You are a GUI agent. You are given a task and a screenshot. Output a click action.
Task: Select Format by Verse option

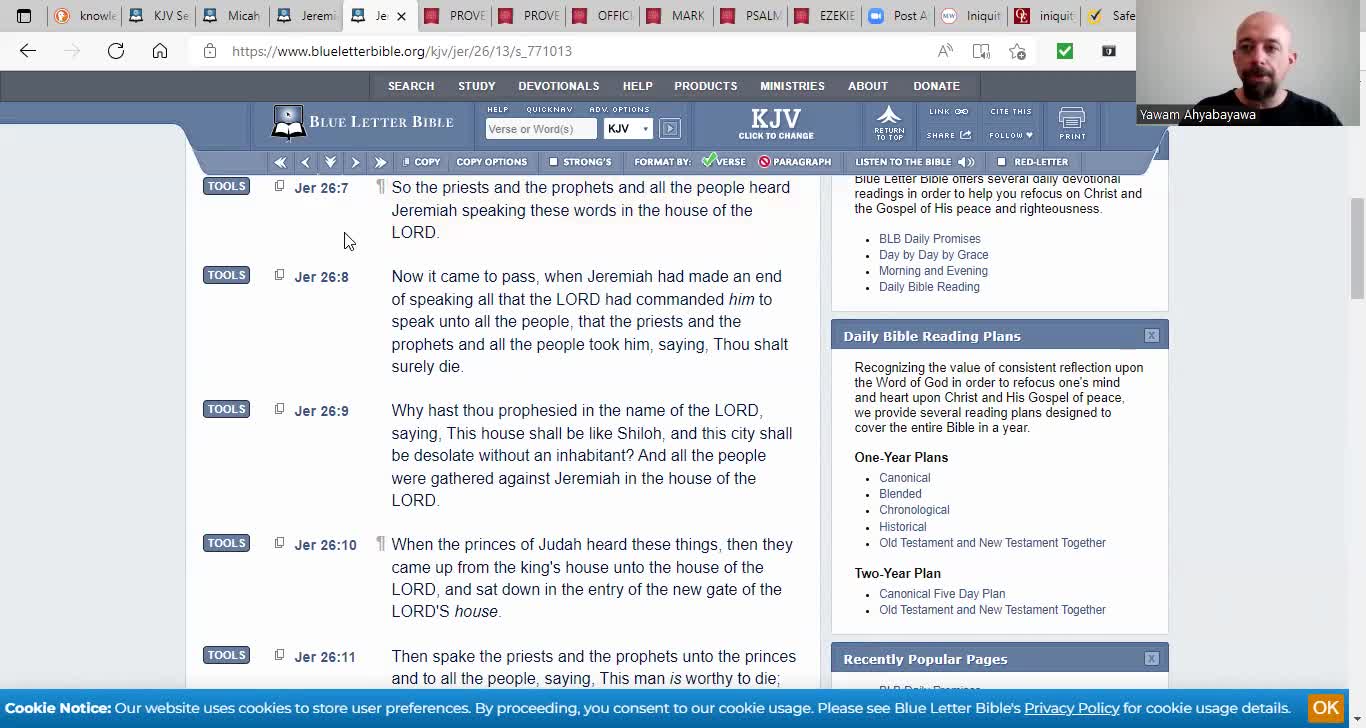[x=723, y=162]
